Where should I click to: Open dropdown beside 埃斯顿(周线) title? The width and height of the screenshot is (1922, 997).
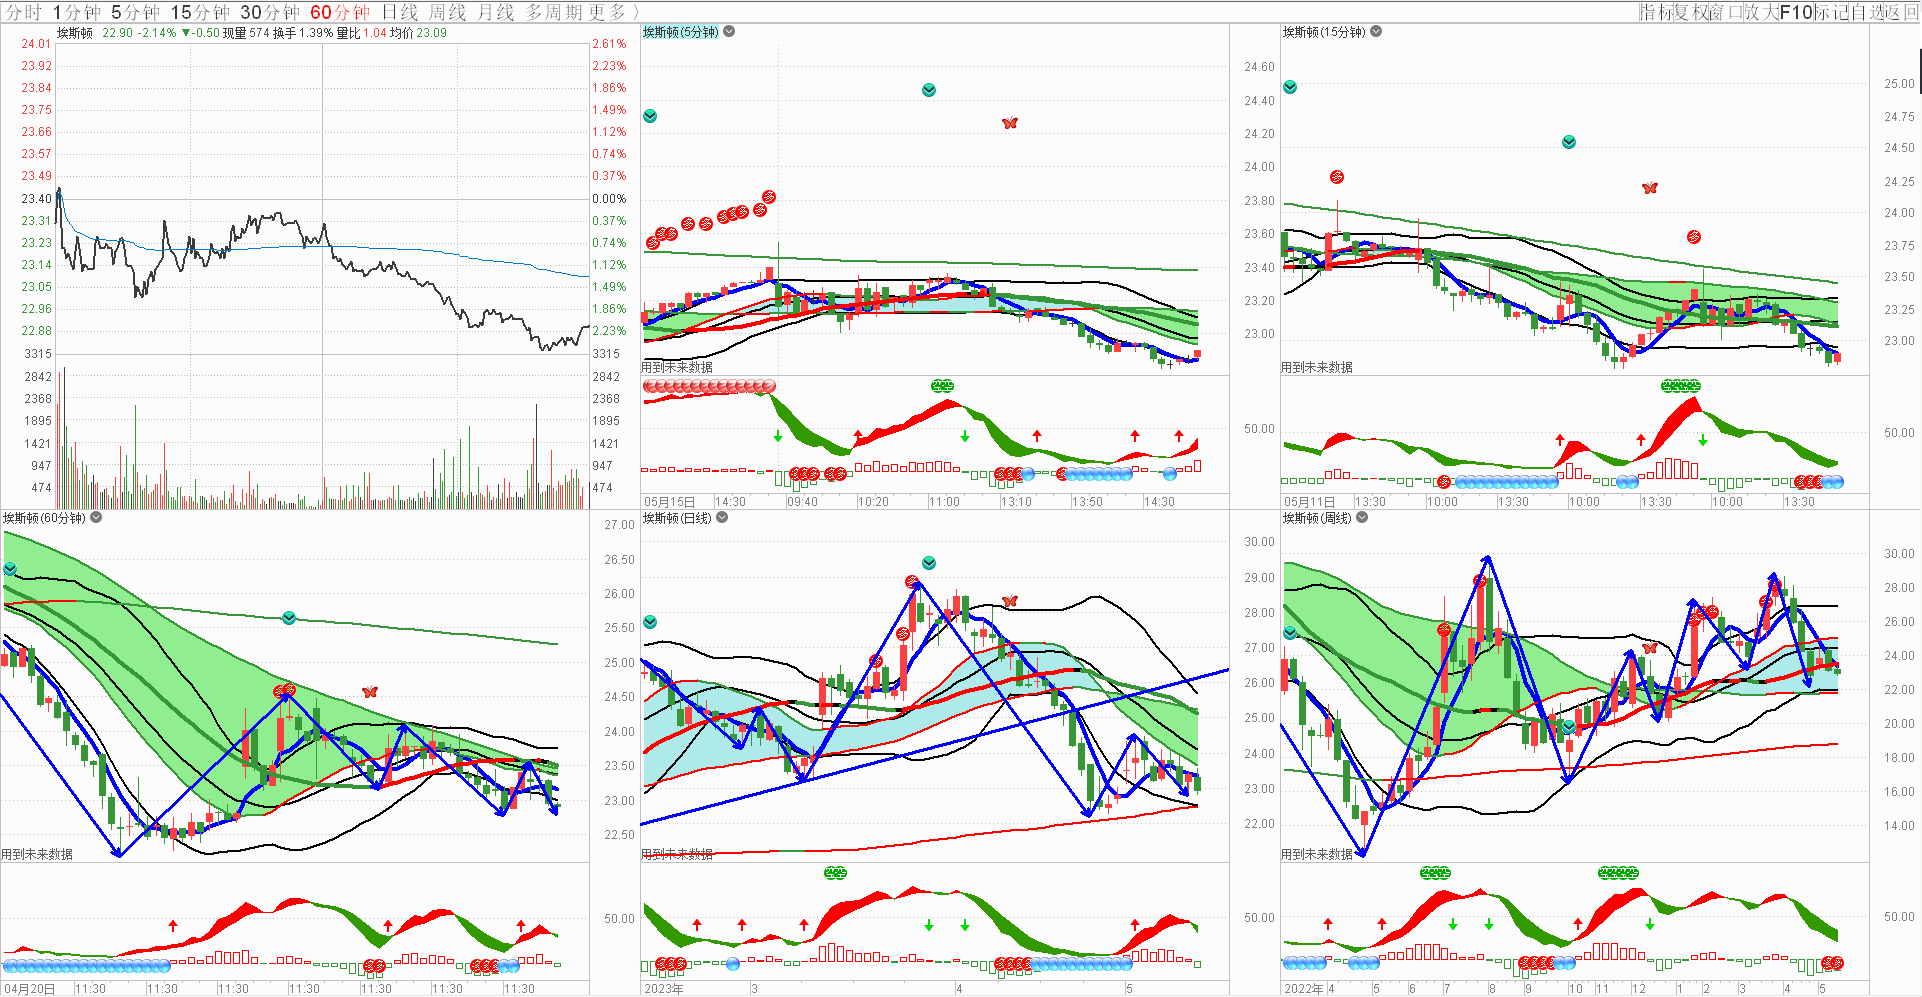(1362, 517)
